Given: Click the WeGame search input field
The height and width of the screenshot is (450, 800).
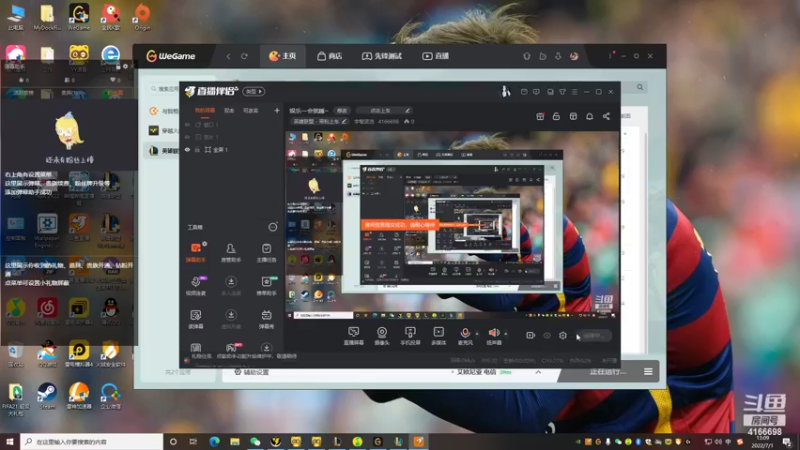Looking at the screenshot, I should point(166,89).
